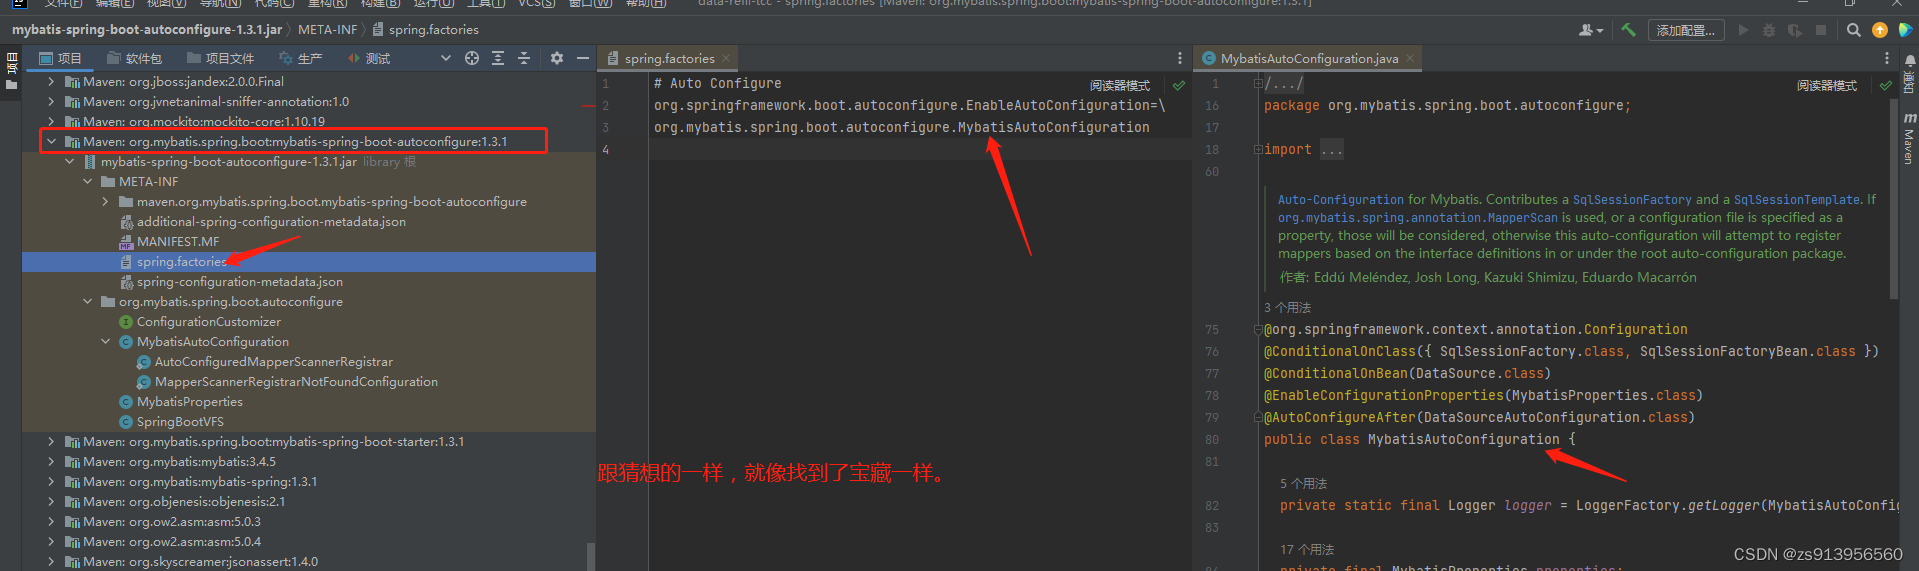Click META-INF in the breadcrumb

point(327,29)
